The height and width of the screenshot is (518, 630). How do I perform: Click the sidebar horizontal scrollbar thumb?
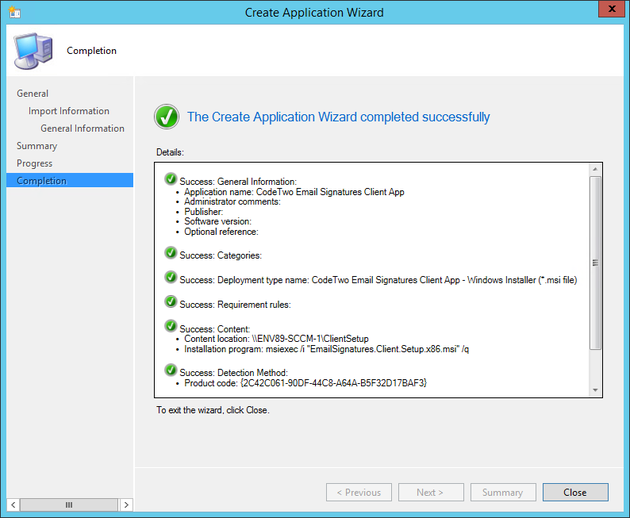coord(69,505)
